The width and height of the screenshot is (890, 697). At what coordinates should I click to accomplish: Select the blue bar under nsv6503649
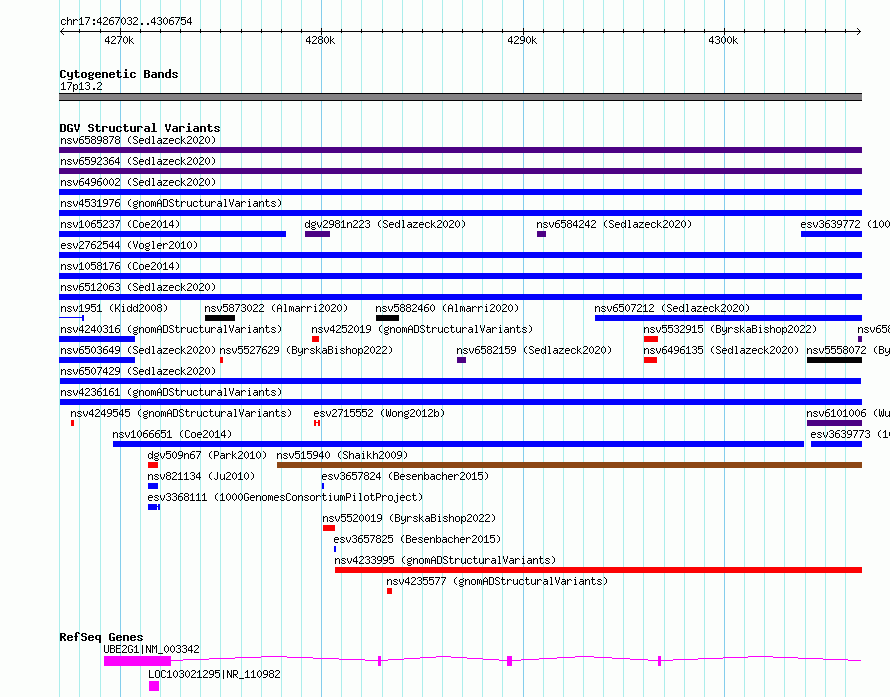point(97,360)
